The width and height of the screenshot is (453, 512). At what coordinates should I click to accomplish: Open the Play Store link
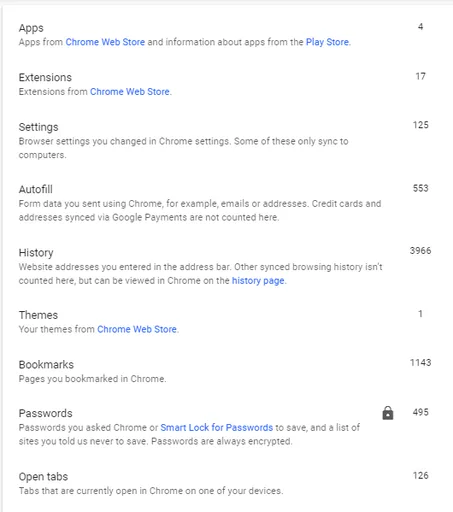coord(327,42)
